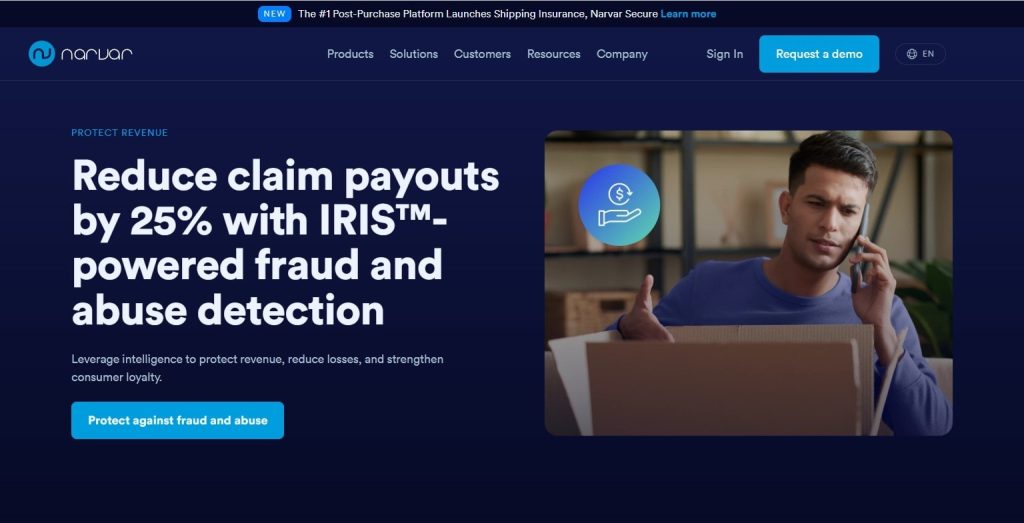Select the EN language label
Image resolution: width=1024 pixels, height=523 pixels.
click(x=928, y=54)
